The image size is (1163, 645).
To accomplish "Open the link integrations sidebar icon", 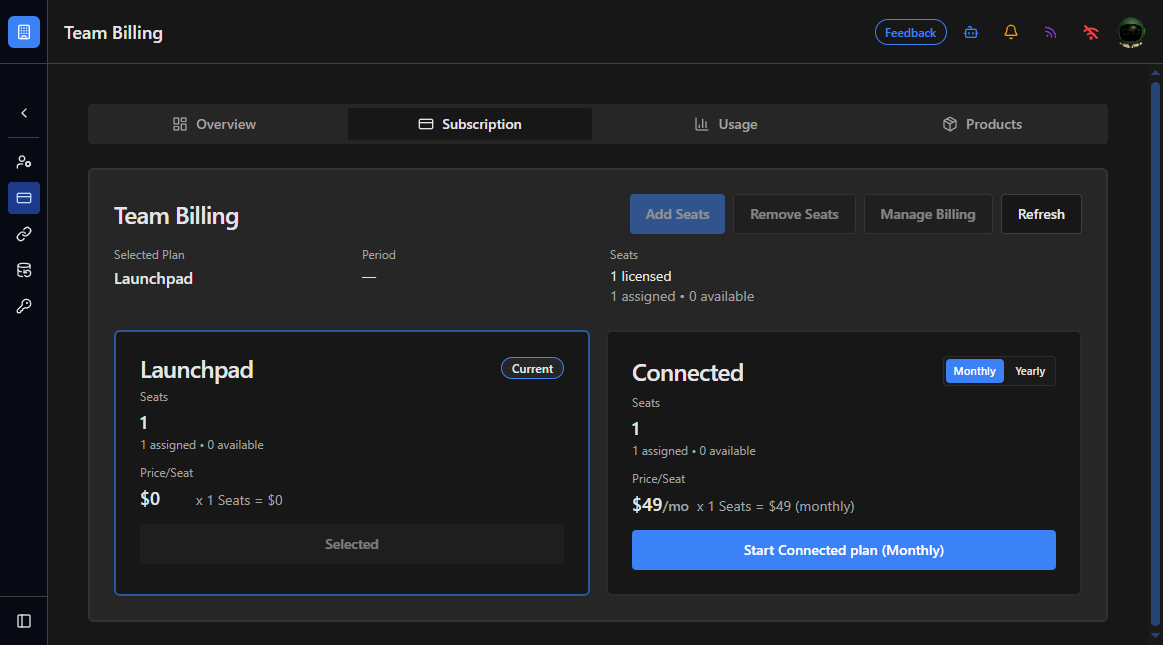I will 24,234.
